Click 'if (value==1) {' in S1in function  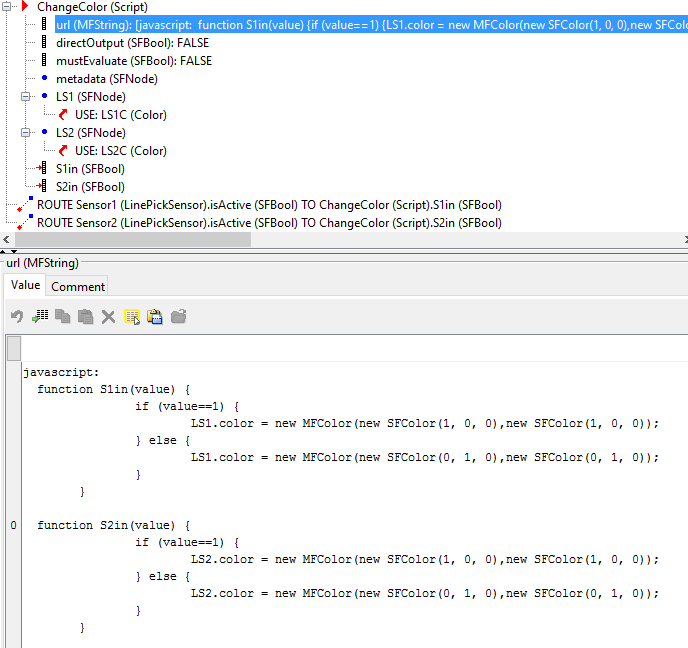187,406
